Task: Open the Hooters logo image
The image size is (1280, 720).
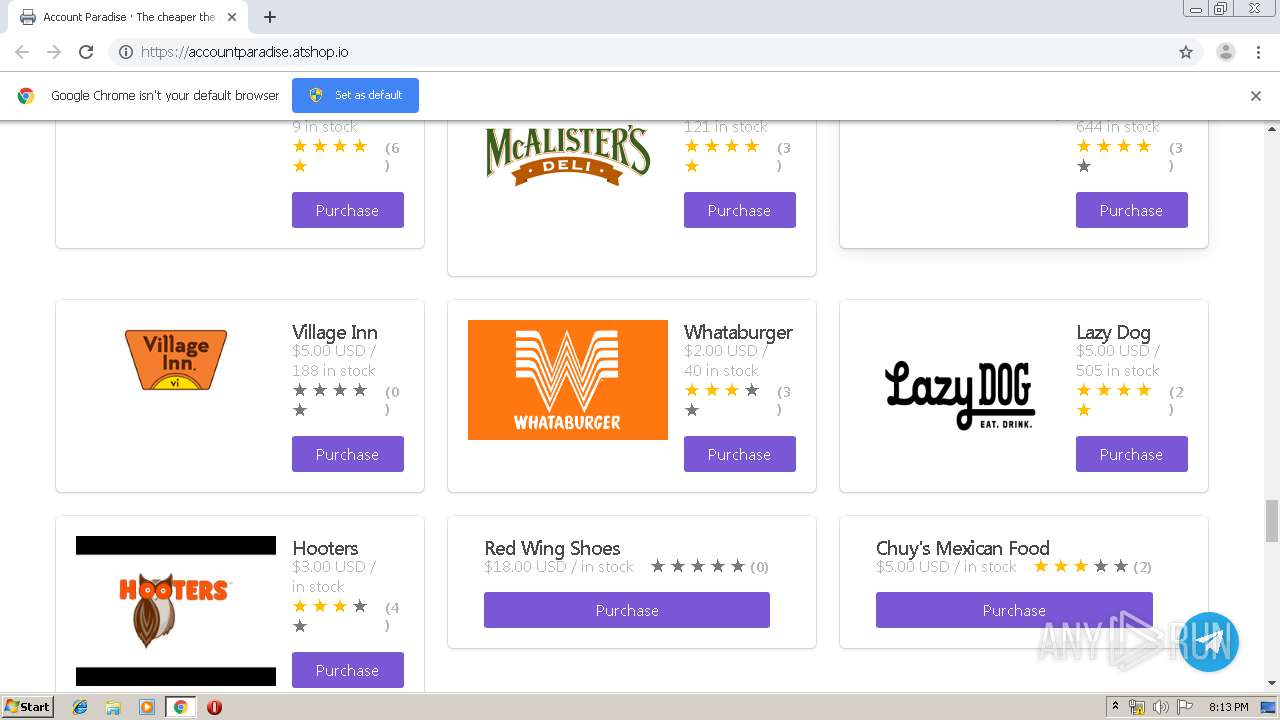Action: 176,610
